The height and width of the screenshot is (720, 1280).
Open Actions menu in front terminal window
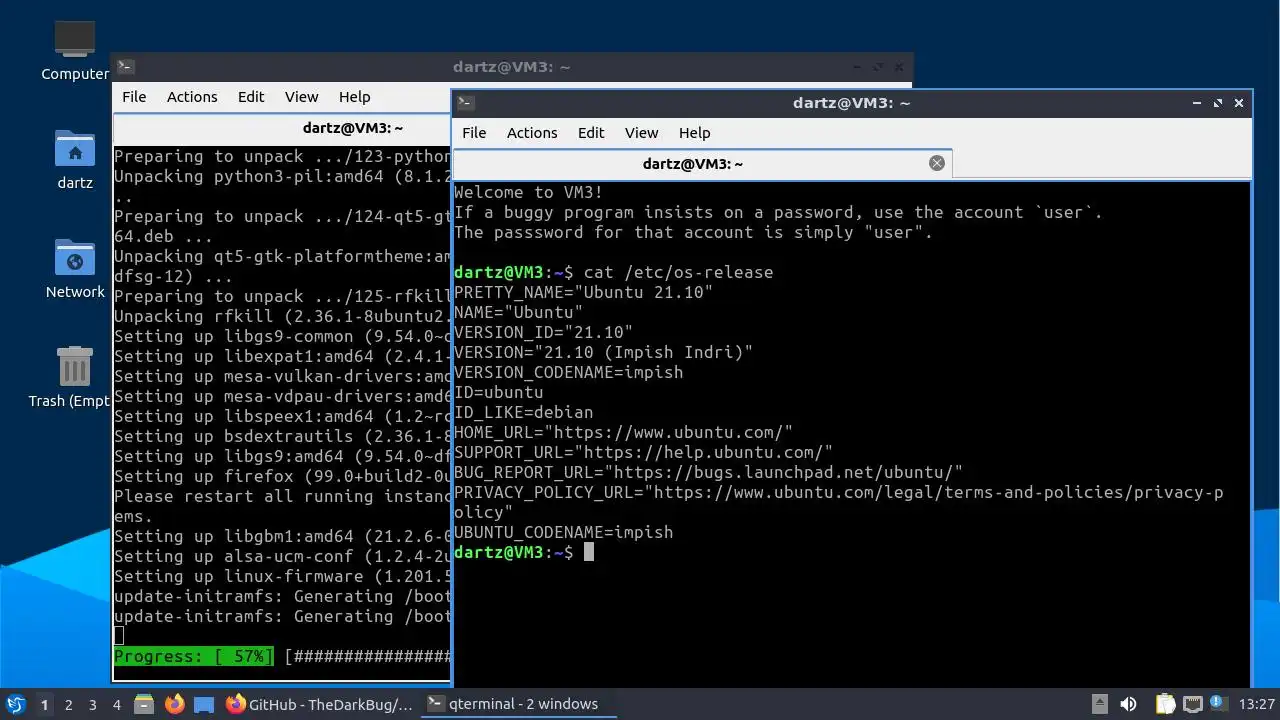[x=532, y=133]
